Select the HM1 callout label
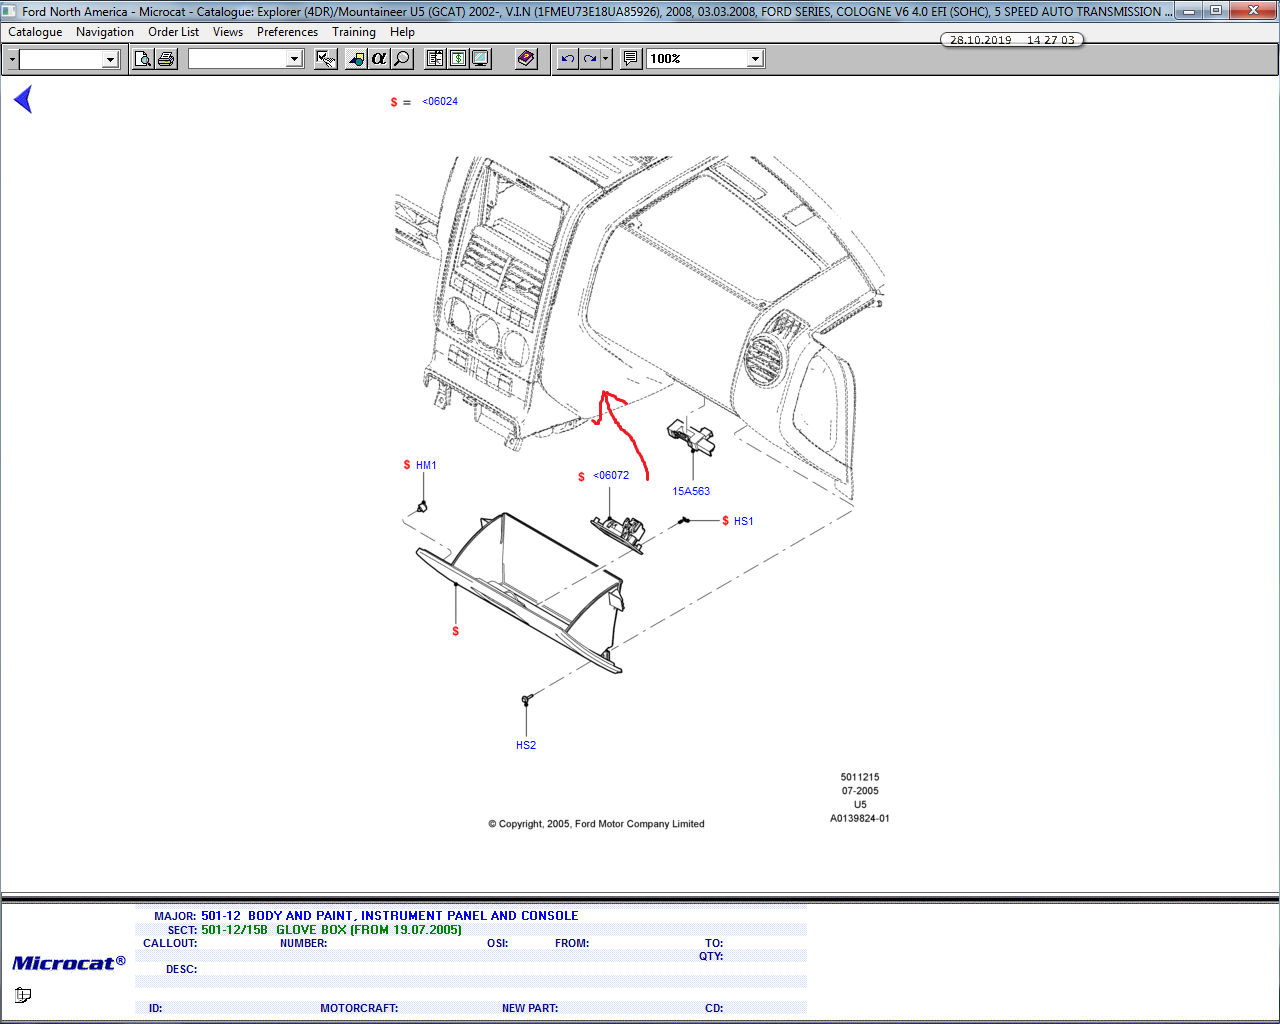 (426, 465)
